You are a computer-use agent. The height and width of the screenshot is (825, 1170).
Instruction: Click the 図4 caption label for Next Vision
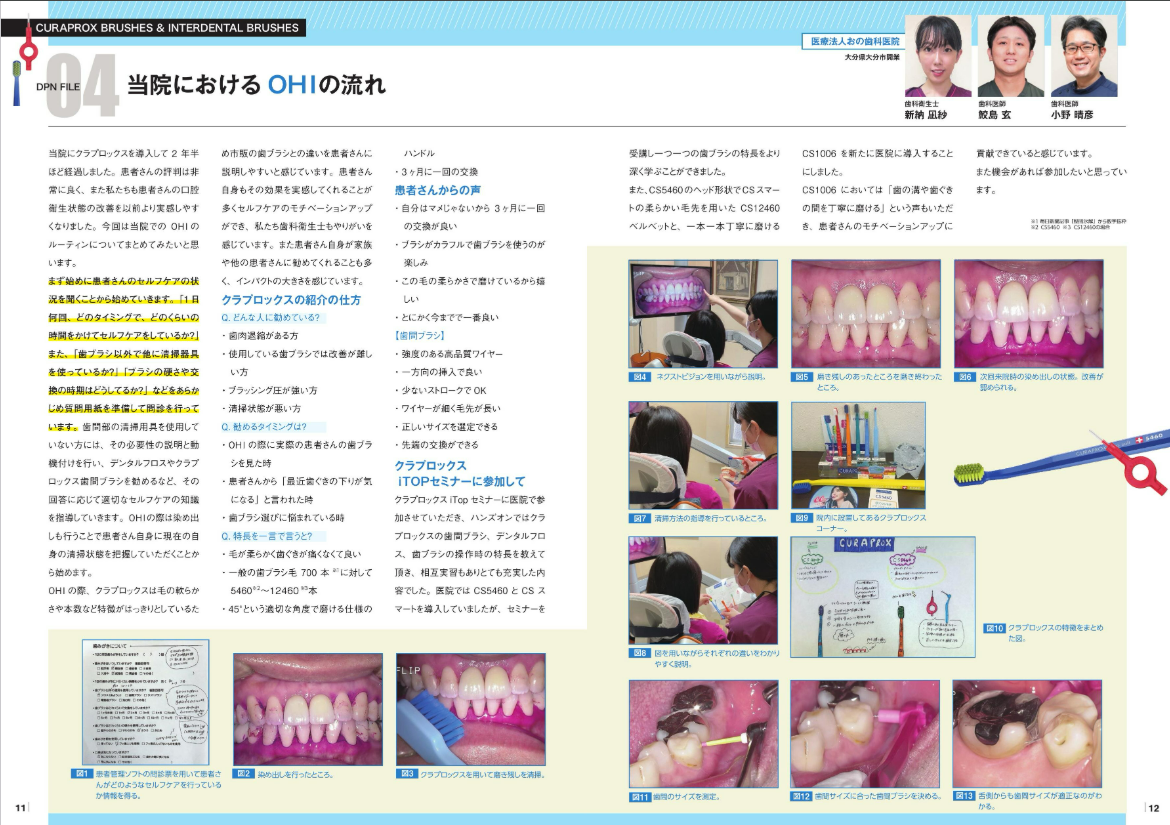(640, 377)
